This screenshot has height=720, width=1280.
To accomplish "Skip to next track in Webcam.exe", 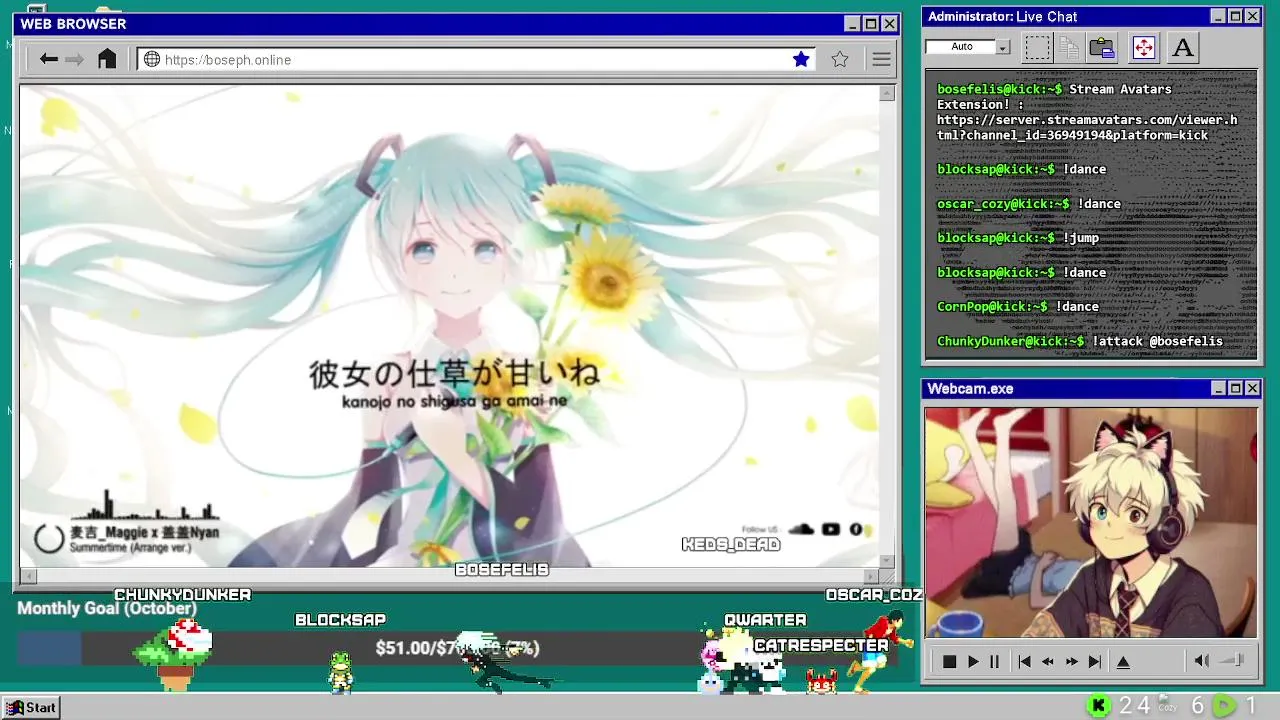I will [x=1095, y=661].
